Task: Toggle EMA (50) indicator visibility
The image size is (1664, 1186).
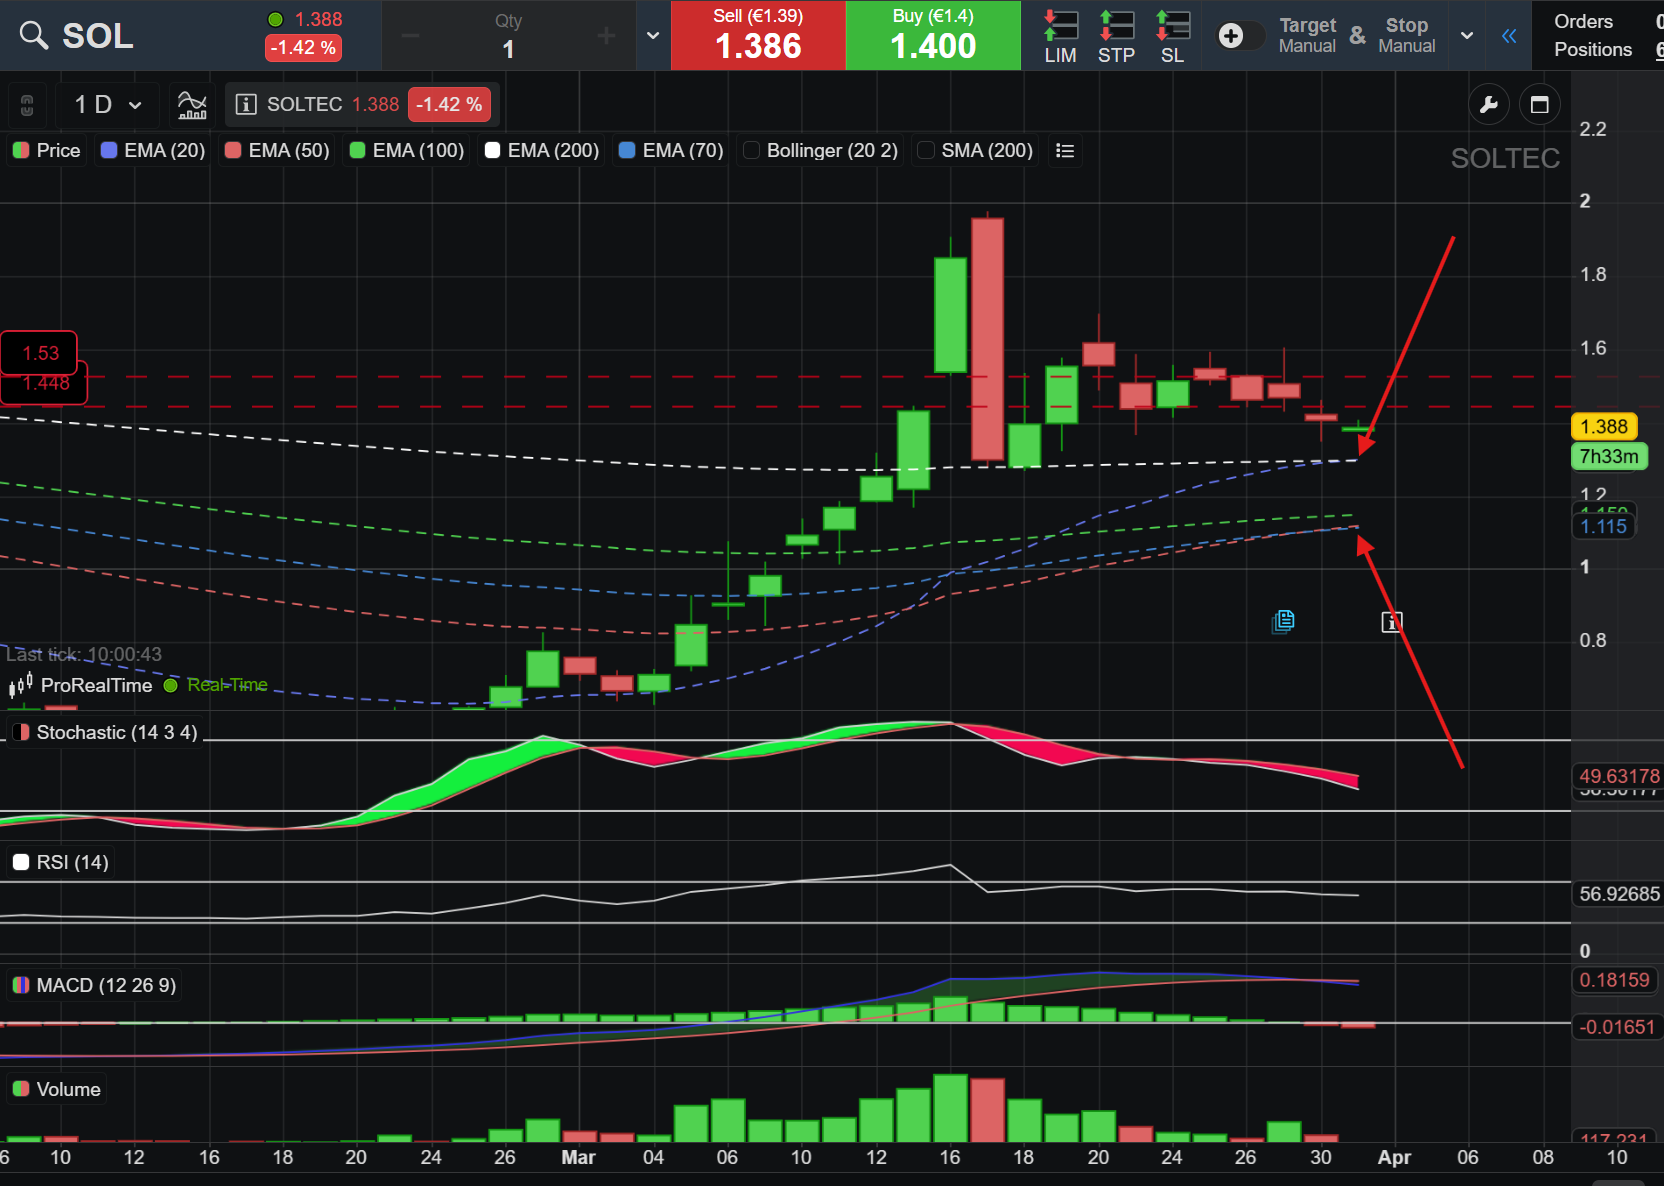Action: click(277, 150)
